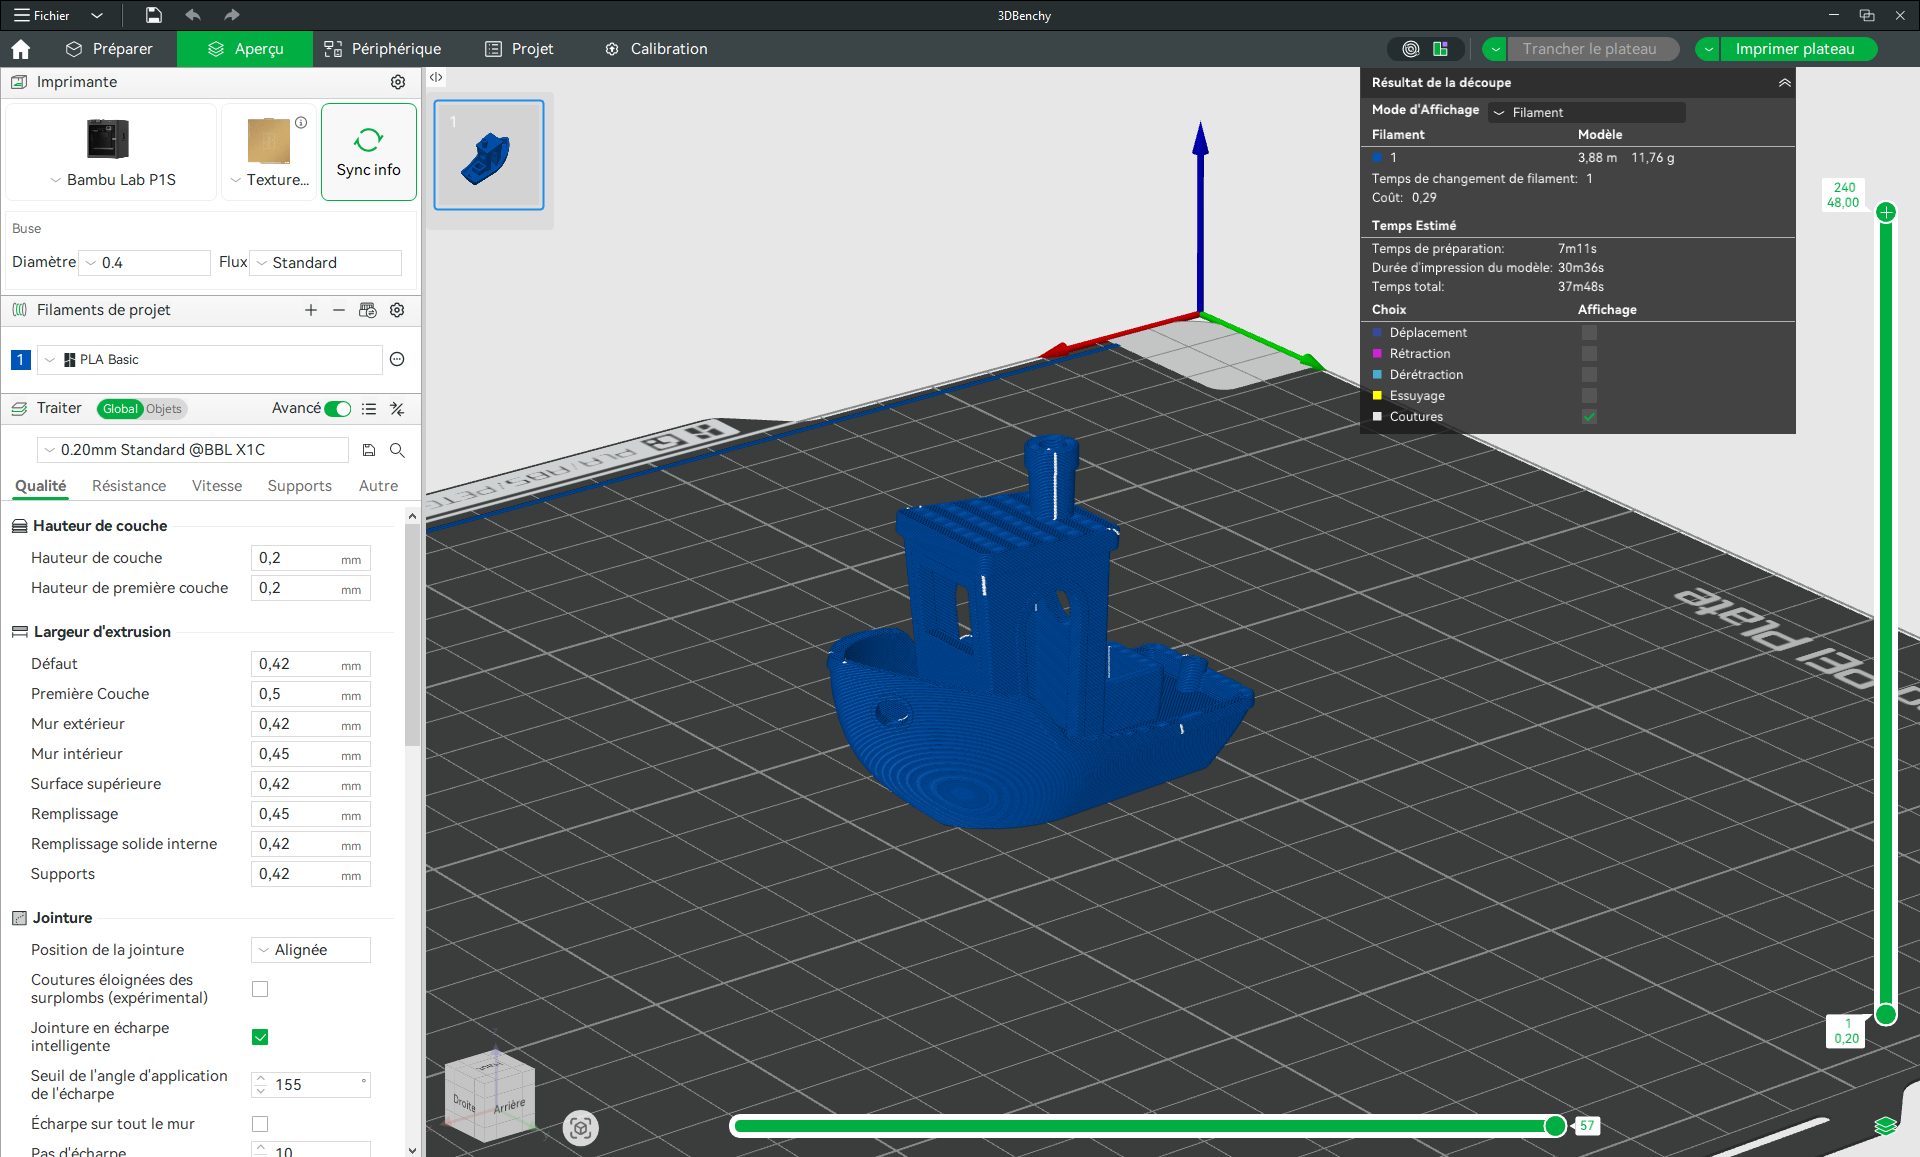1920x1157 pixels.
Task: Open Mode d'Affichage Filament dropdown
Action: (1586, 112)
